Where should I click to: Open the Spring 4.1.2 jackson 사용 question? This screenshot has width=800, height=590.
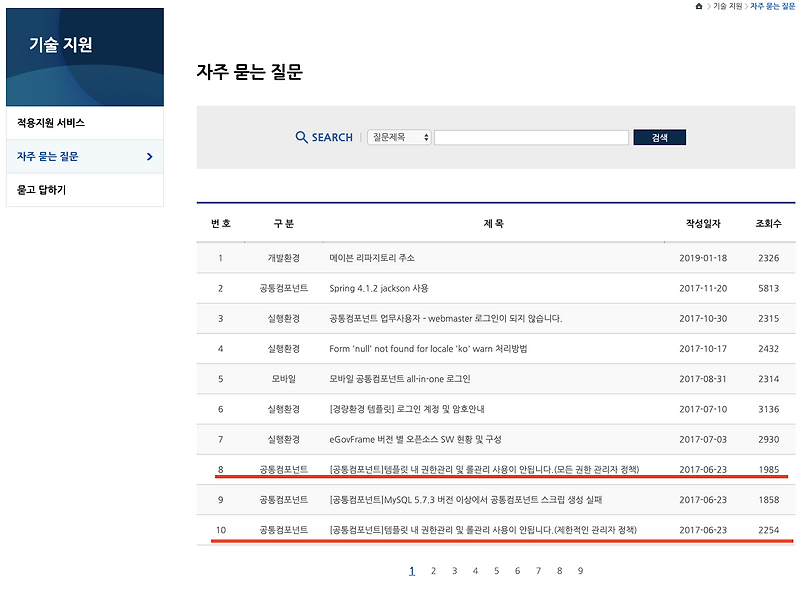379,288
